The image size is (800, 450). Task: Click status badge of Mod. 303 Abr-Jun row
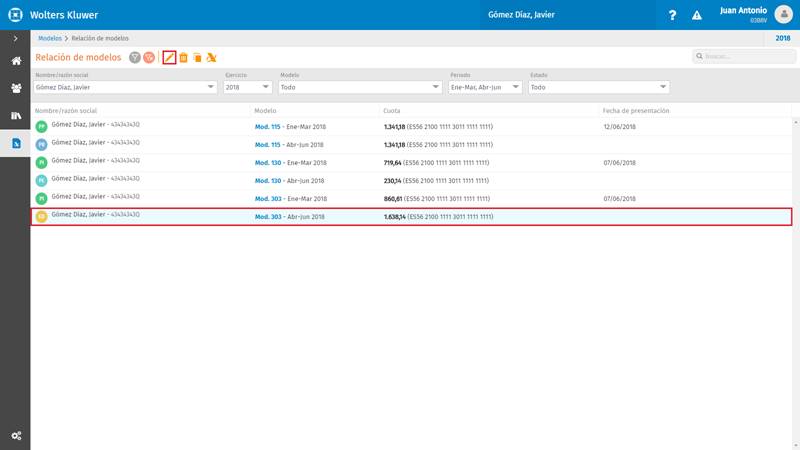(x=41, y=216)
